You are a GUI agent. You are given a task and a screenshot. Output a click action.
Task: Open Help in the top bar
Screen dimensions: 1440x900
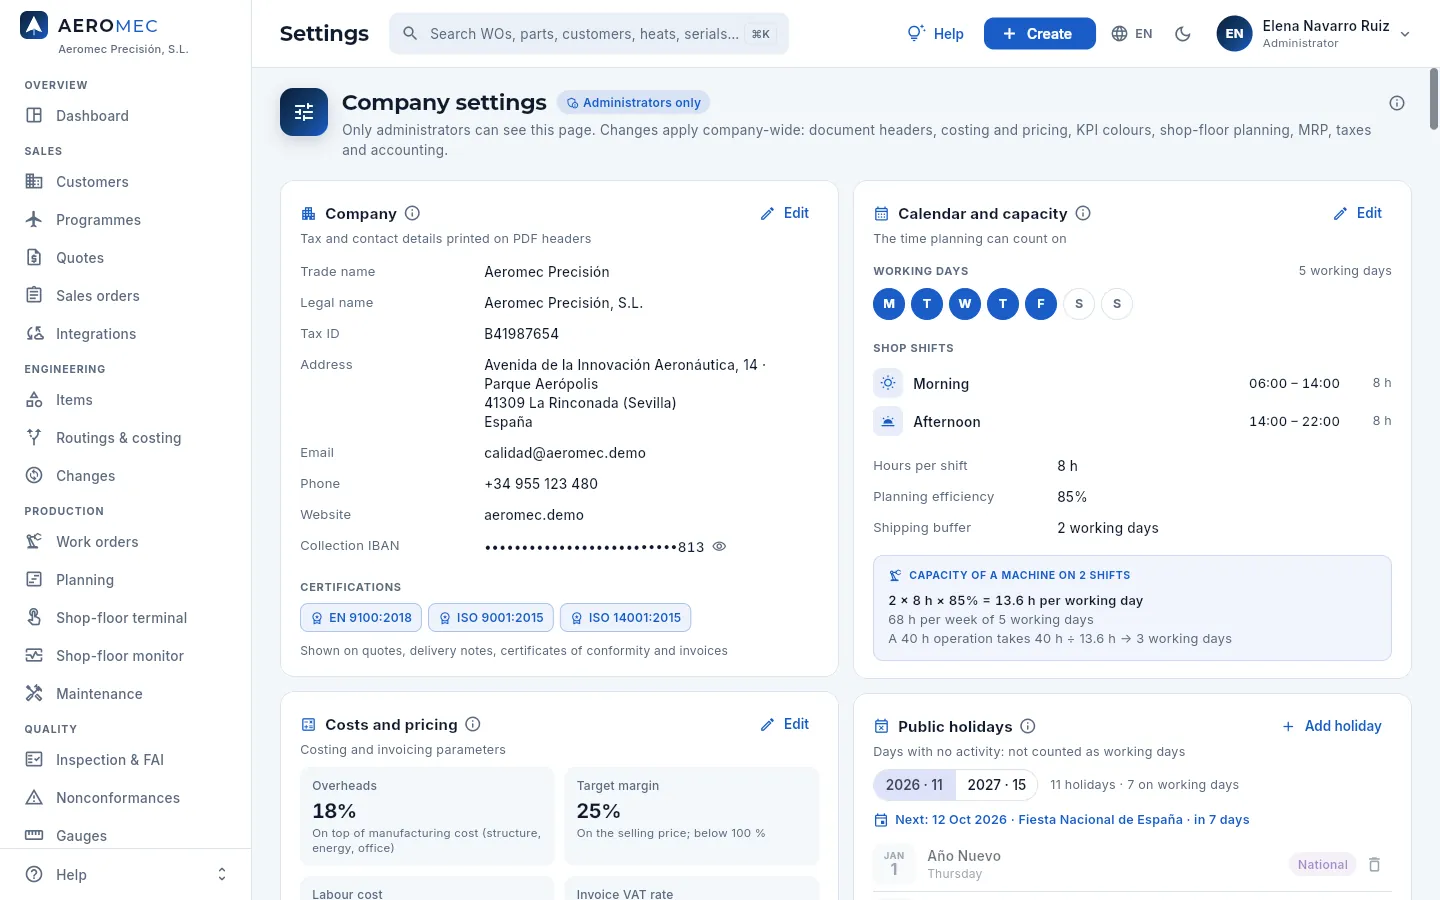coord(936,34)
